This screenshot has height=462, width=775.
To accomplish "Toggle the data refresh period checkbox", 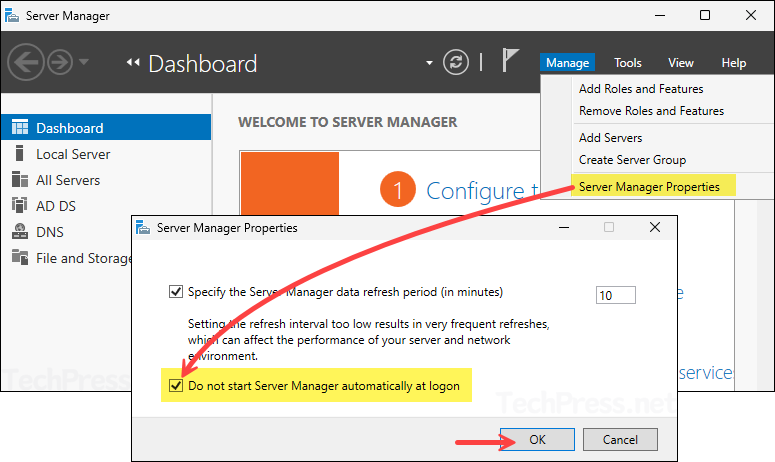I will pyautogui.click(x=175, y=292).
